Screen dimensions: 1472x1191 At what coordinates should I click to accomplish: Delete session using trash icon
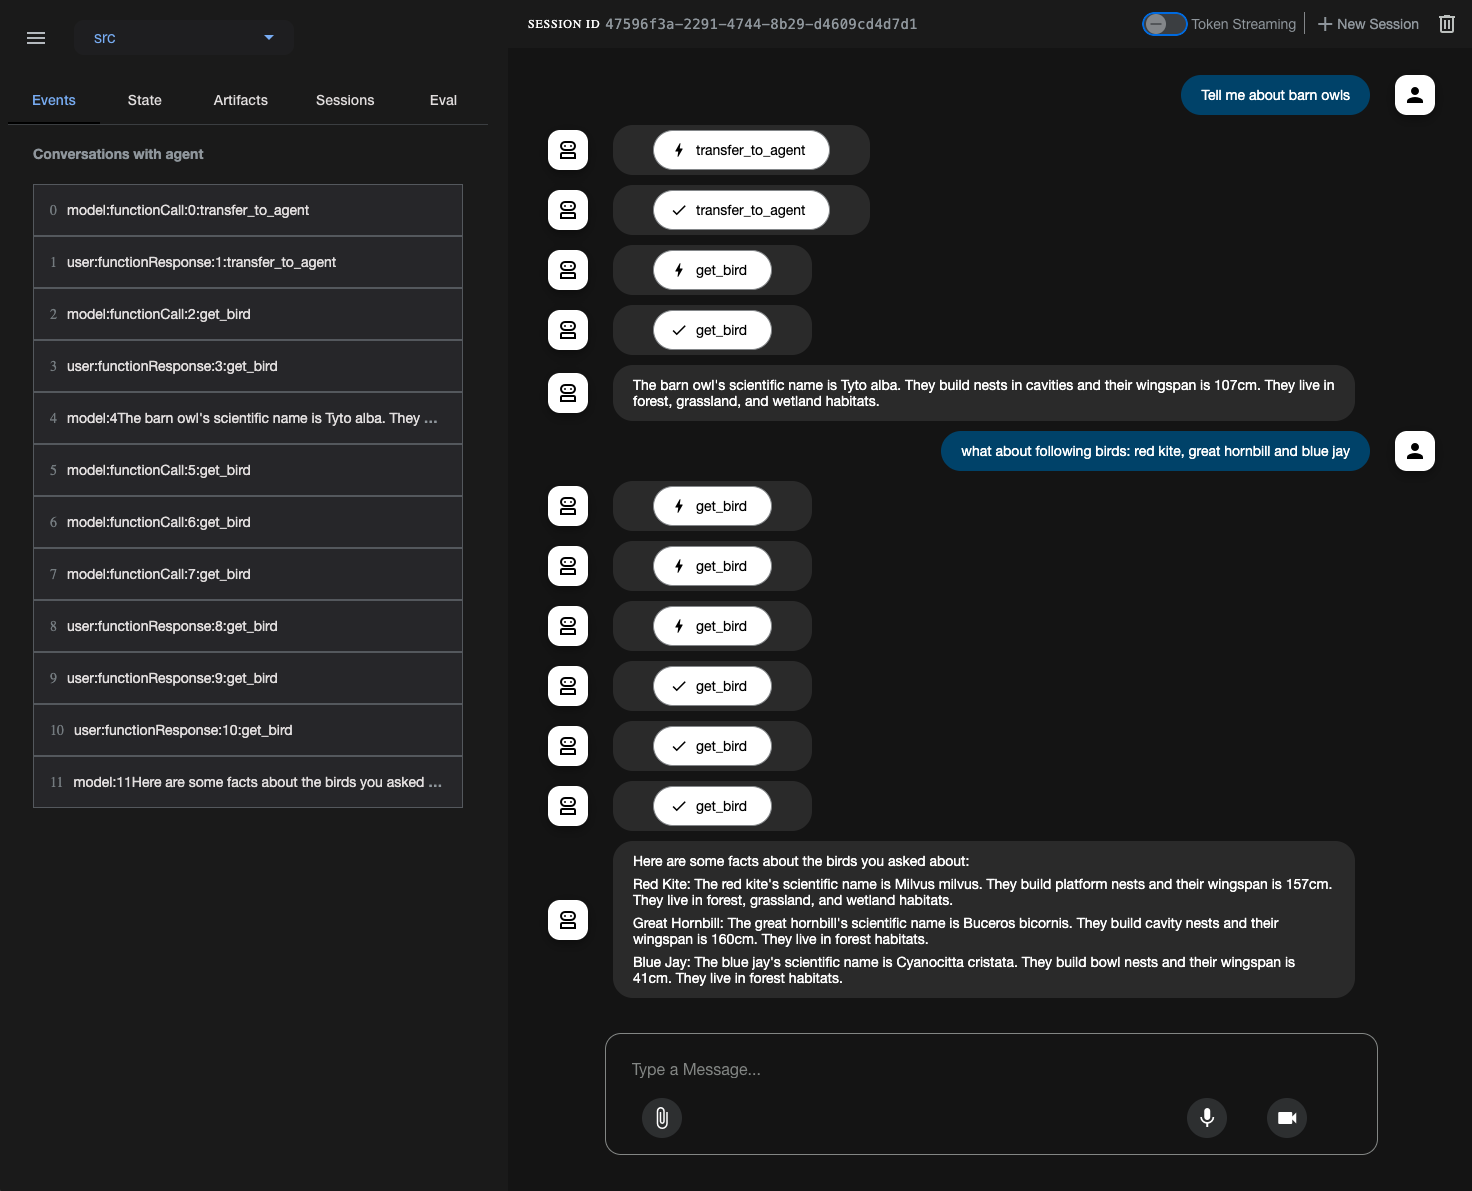coord(1446,24)
